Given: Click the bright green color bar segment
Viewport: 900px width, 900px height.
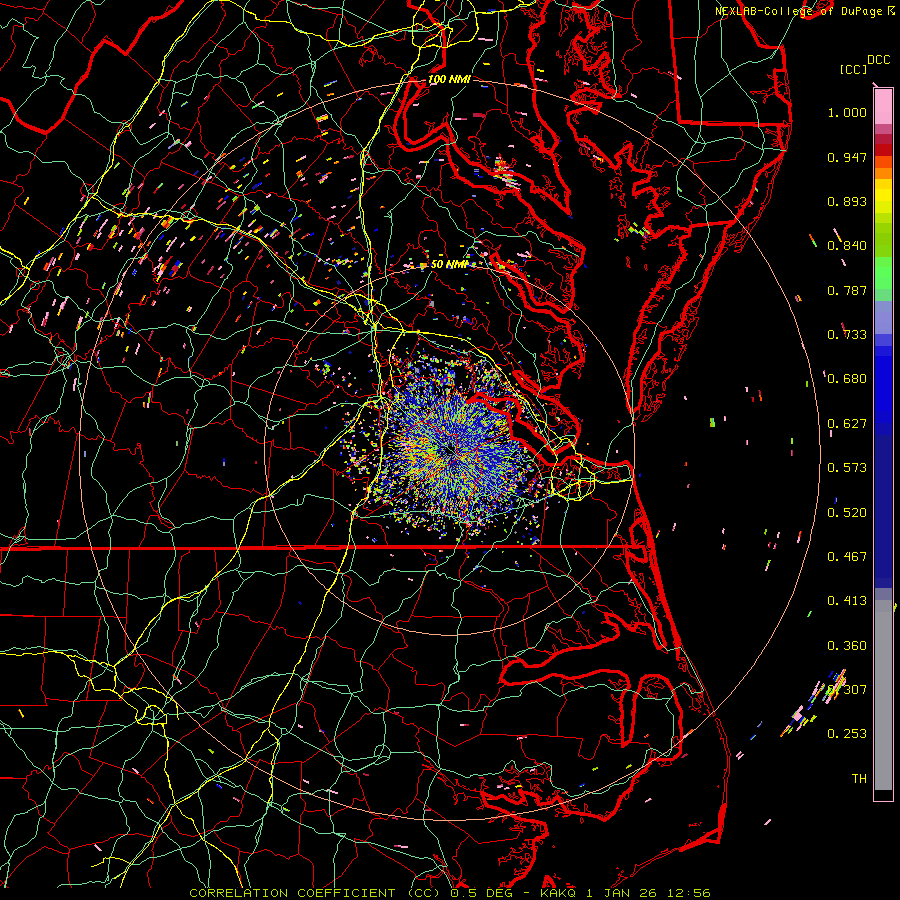Looking at the screenshot, I should (883, 273).
